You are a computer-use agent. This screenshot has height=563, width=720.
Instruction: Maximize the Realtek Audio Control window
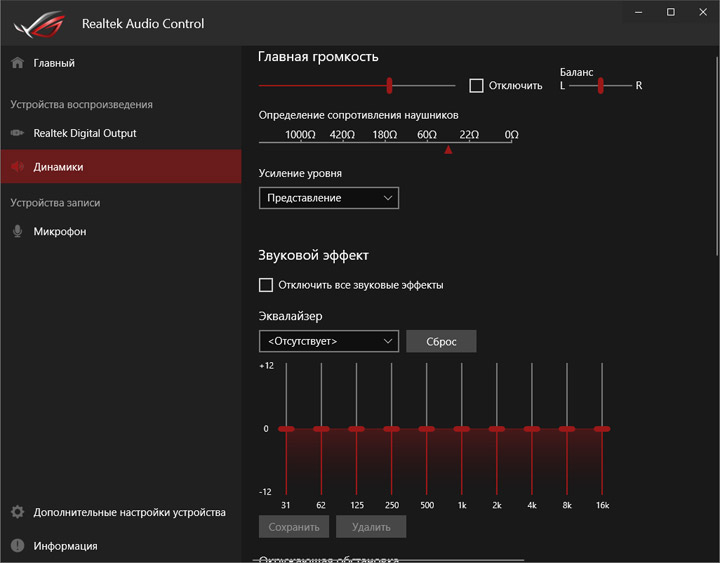671,12
